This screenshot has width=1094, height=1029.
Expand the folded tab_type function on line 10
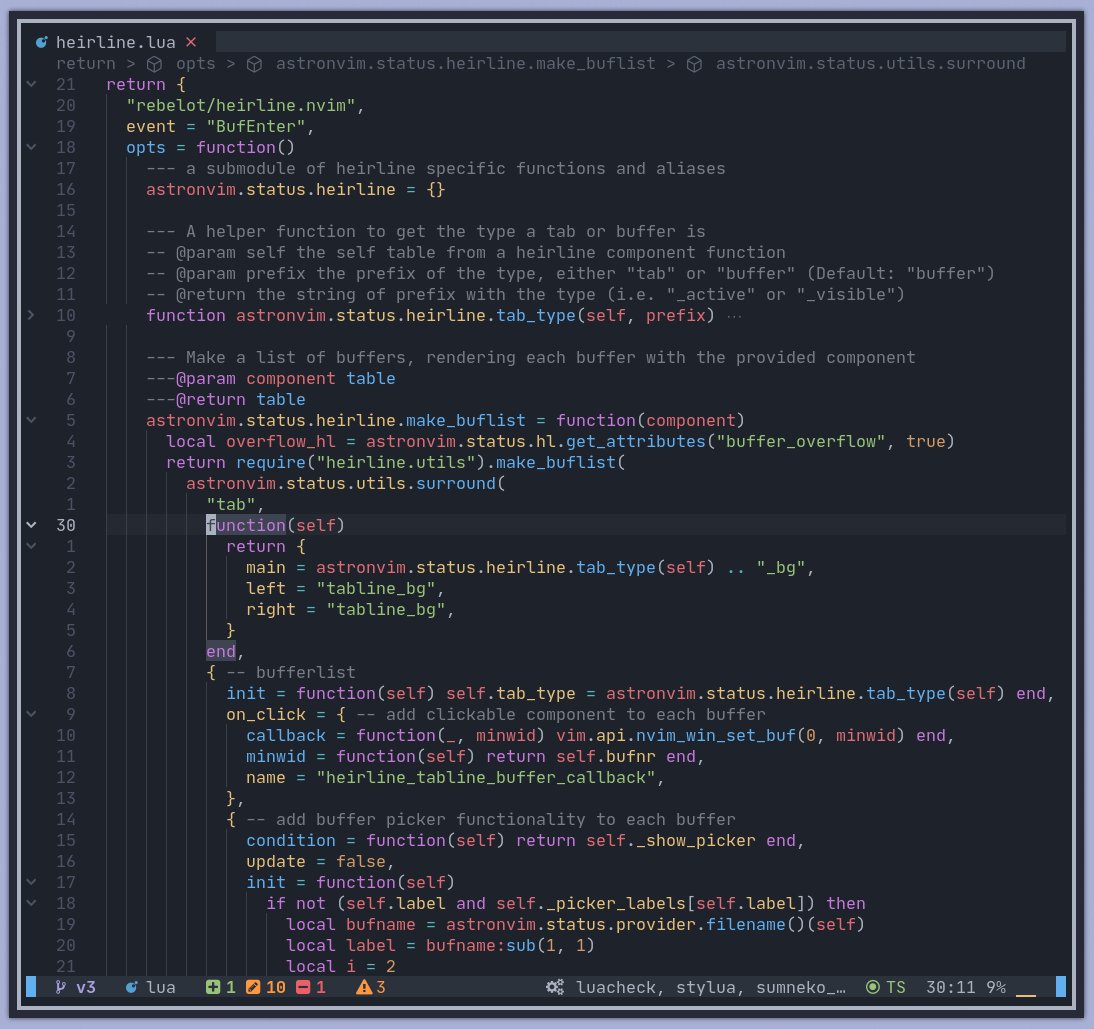pos(31,315)
